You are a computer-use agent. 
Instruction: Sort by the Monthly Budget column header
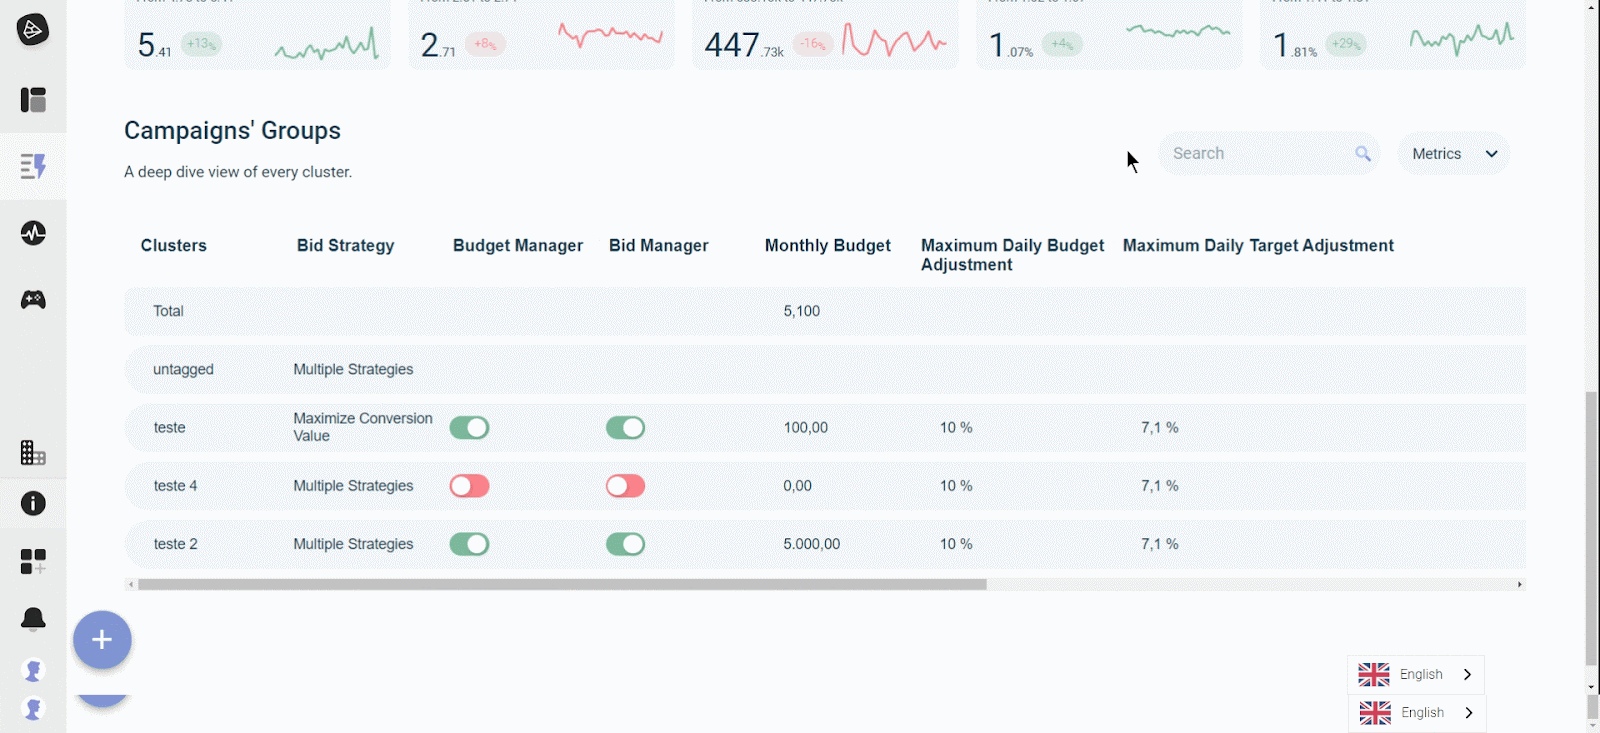pos(827,246)
